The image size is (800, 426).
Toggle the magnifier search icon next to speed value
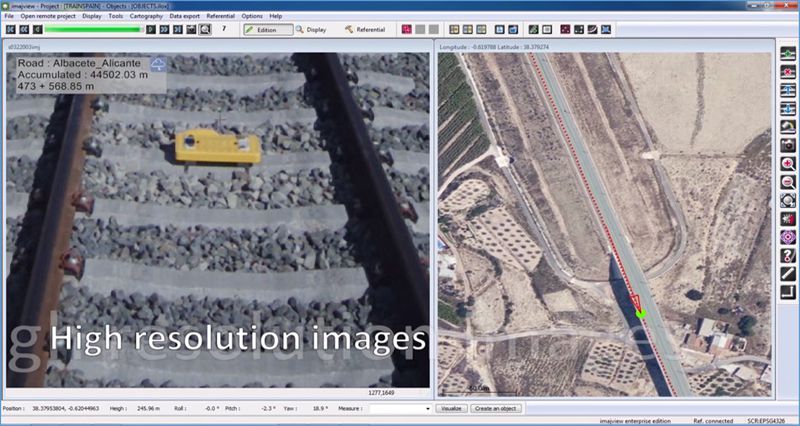pyautogui.click(x=205, y=30)
